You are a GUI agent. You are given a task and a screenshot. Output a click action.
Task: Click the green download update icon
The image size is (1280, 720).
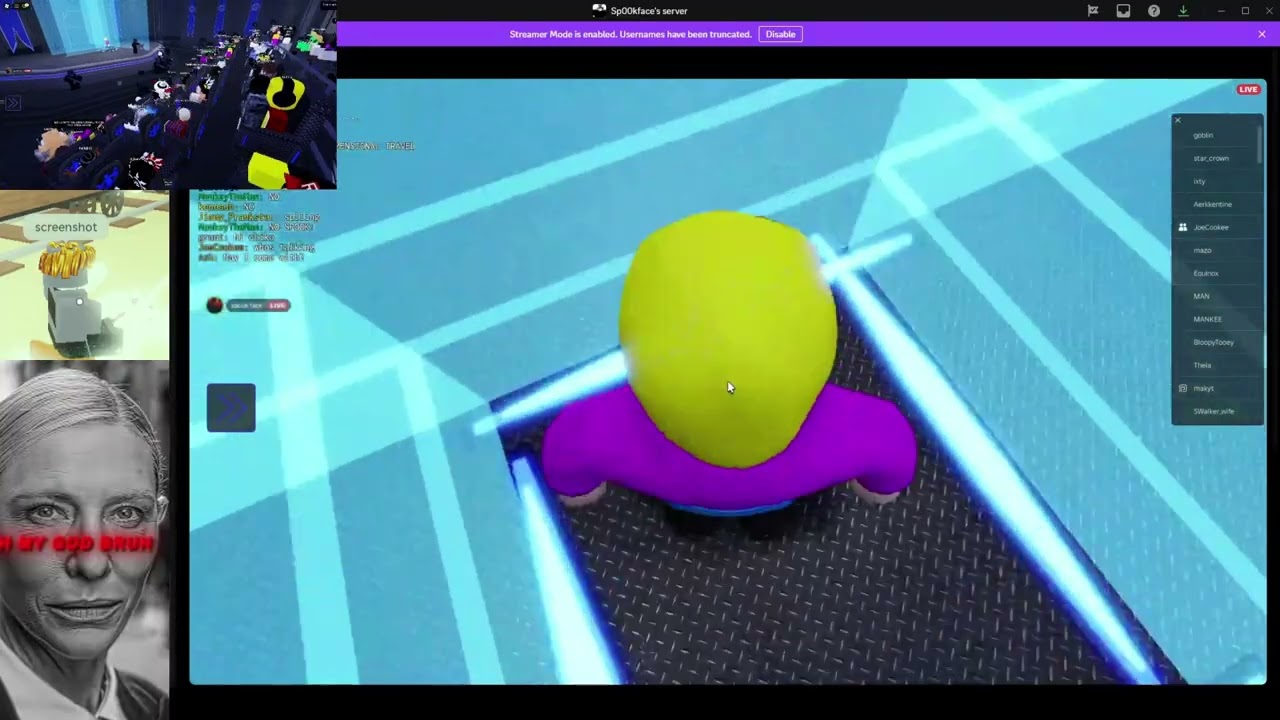pos(1183,11)
